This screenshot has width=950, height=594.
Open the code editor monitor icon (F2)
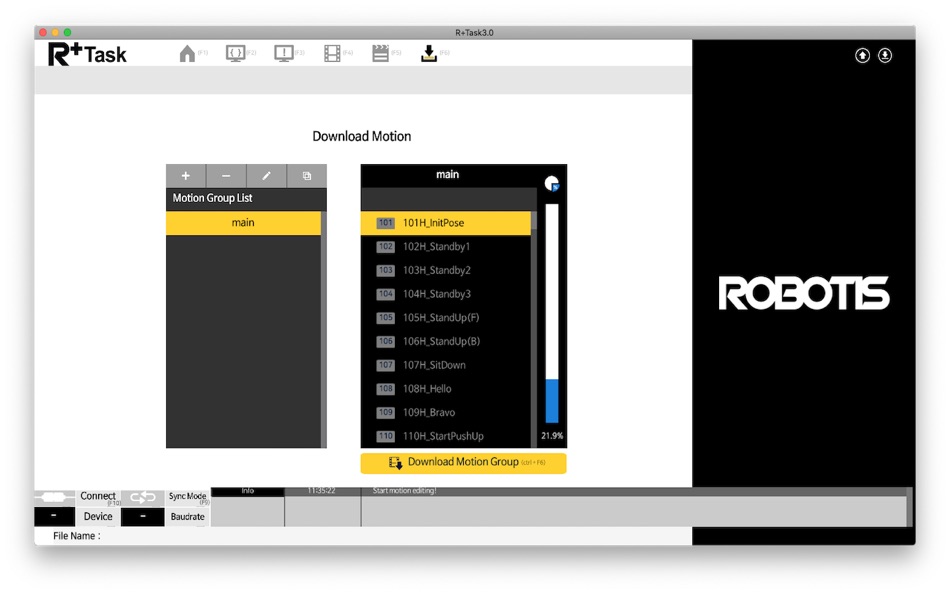(235, 54)
